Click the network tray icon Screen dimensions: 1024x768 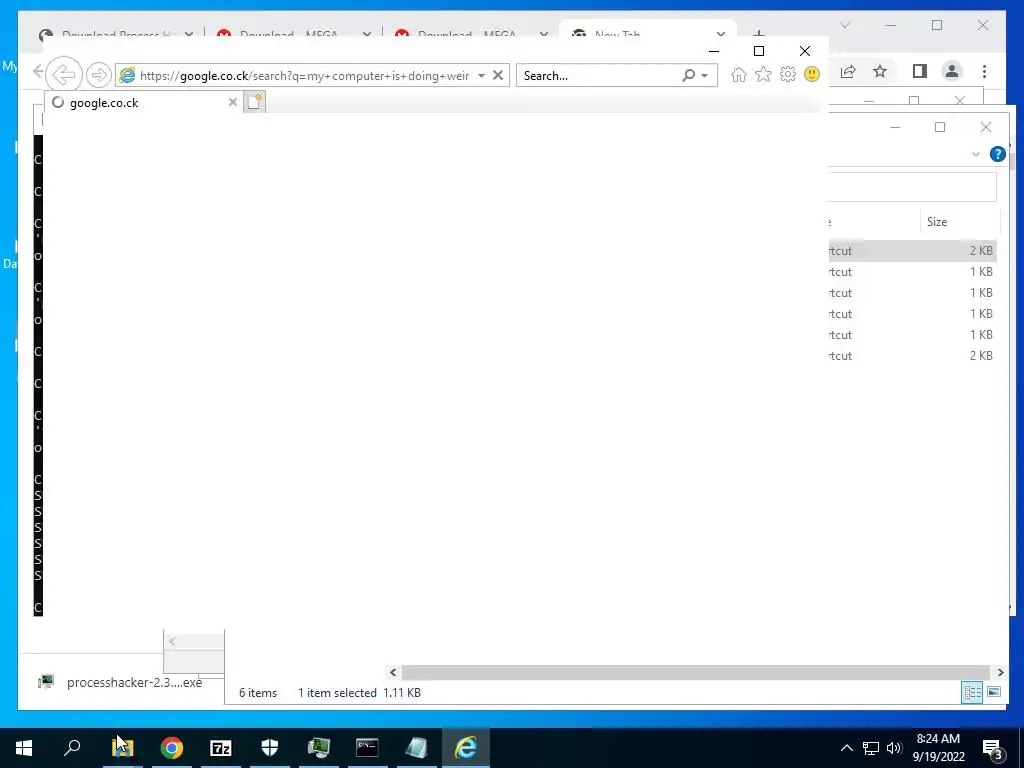[871, 748]
